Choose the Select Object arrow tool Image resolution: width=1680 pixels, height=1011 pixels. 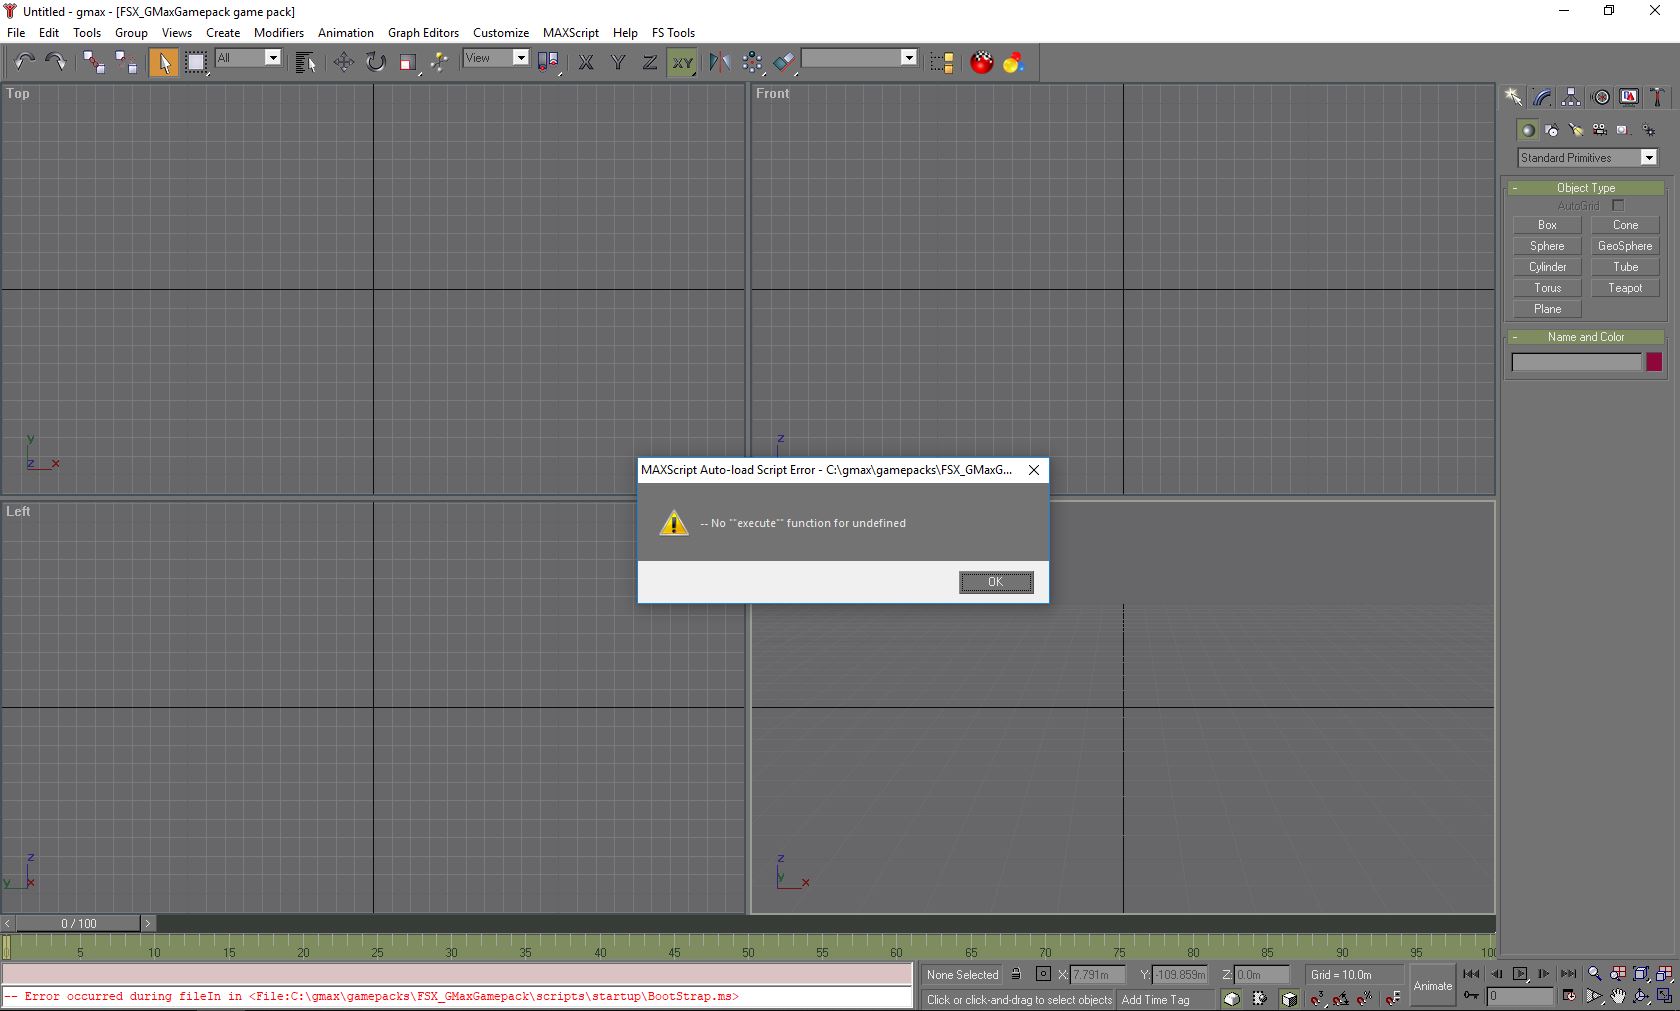[x=163, y=63]
